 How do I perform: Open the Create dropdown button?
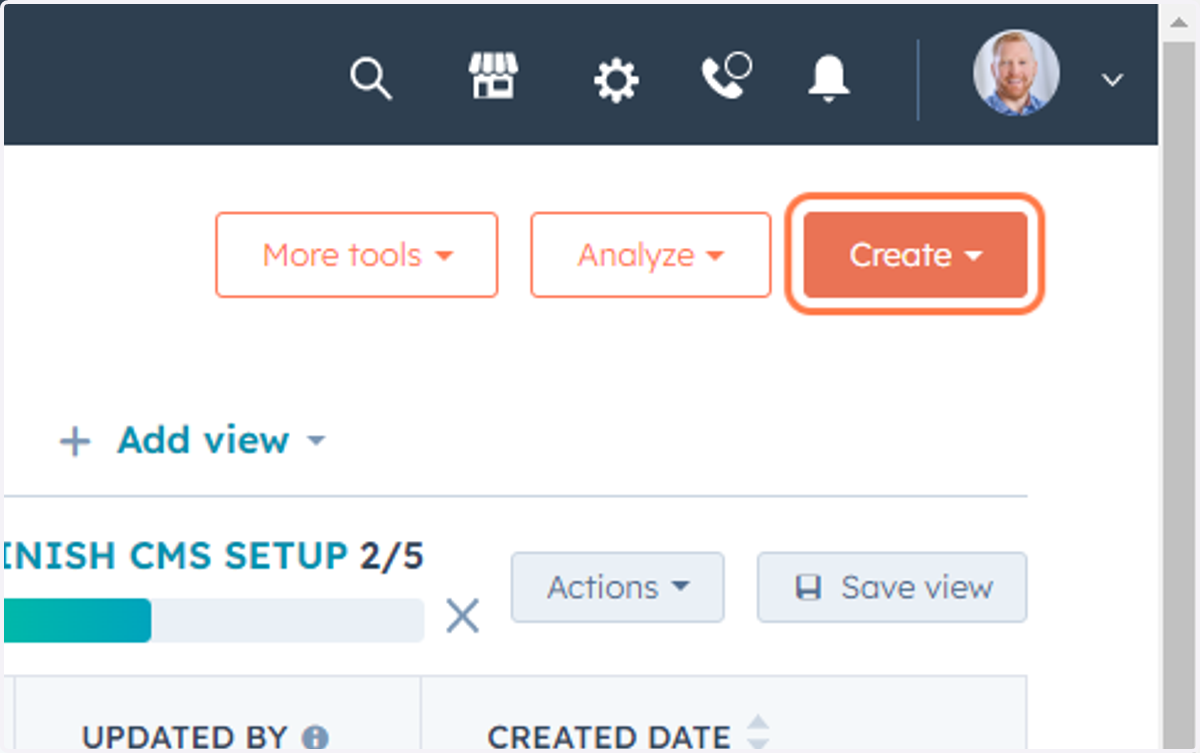tap(916, 255)
